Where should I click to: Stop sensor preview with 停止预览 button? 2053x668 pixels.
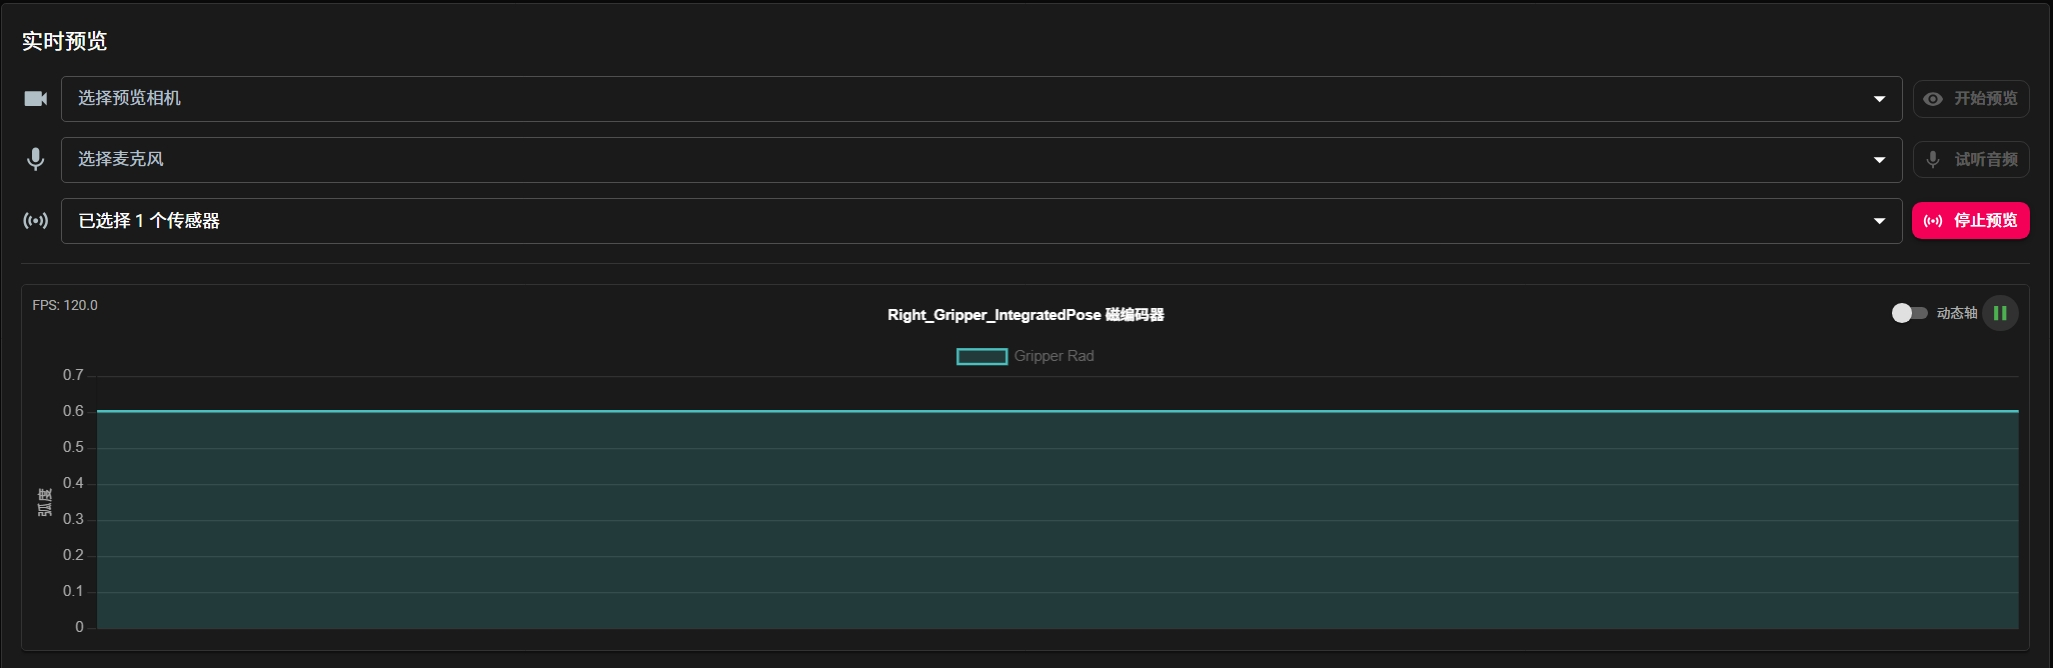(1971, 221)
